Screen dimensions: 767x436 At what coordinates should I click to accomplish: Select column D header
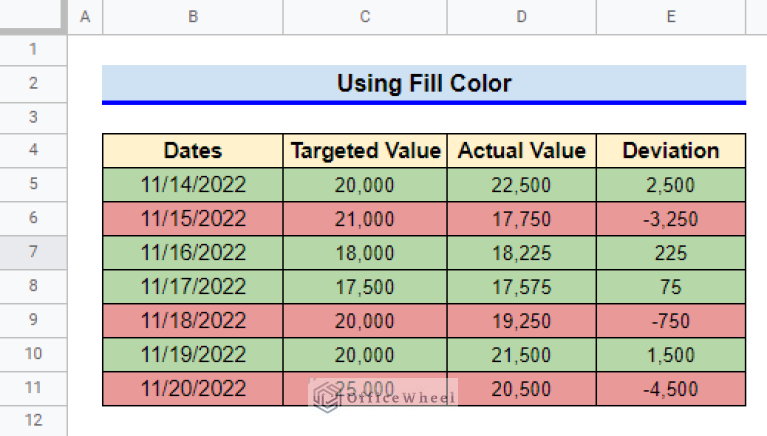(x=521, y=17)
